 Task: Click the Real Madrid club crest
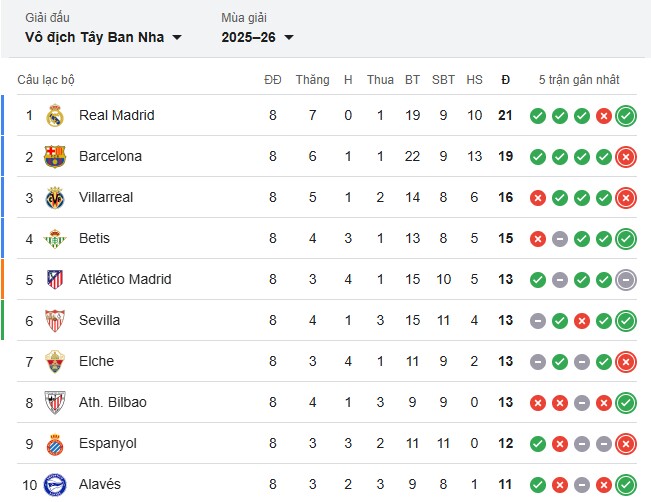55,116
